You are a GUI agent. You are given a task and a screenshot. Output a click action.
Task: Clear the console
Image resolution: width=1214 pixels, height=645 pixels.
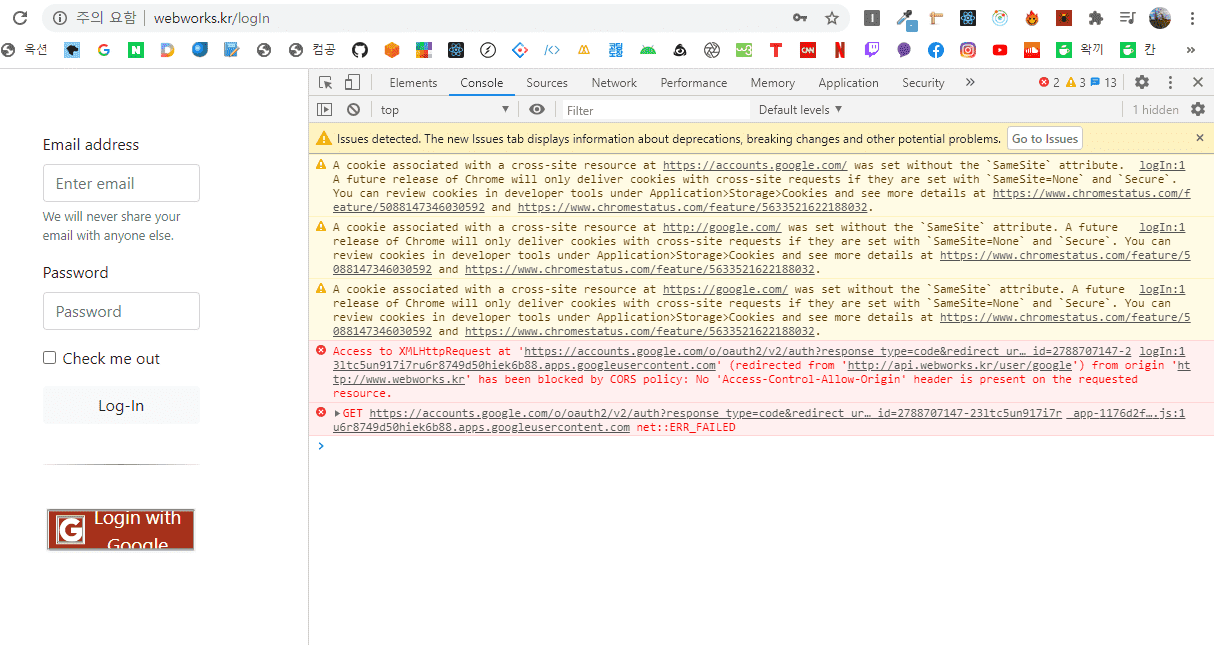(353, 110)
